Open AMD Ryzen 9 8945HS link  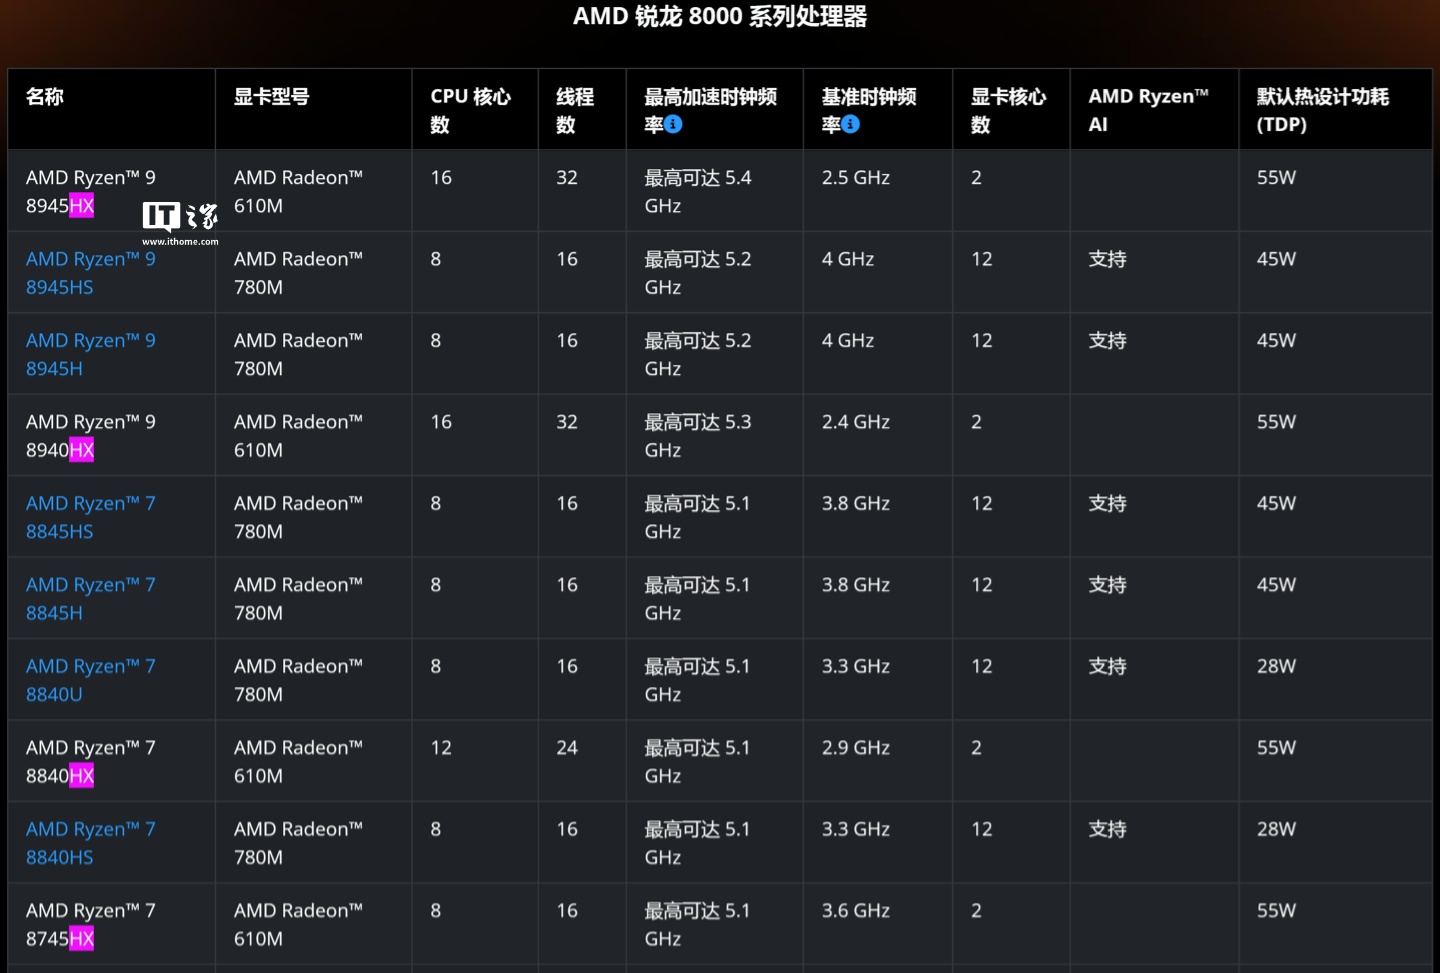click(91, 273)
